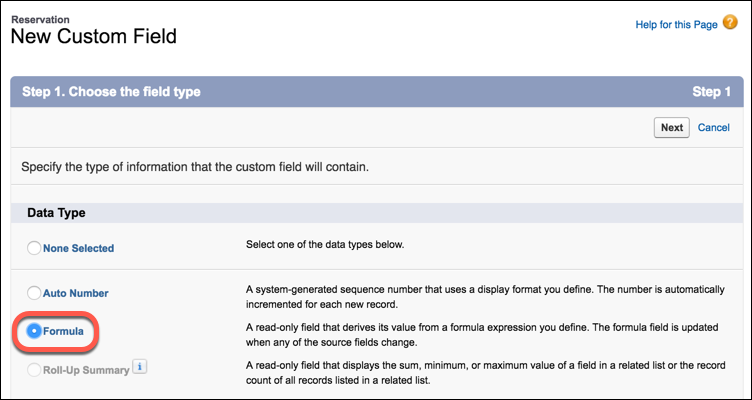Image resolution: width=752 pixels, height=400 pixels.
Task: Click the Reservation object name above the title
Action: (40, 20)
